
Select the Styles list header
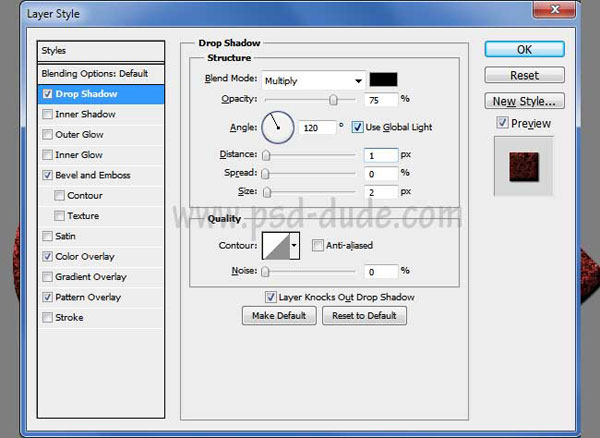click(101, 51)
